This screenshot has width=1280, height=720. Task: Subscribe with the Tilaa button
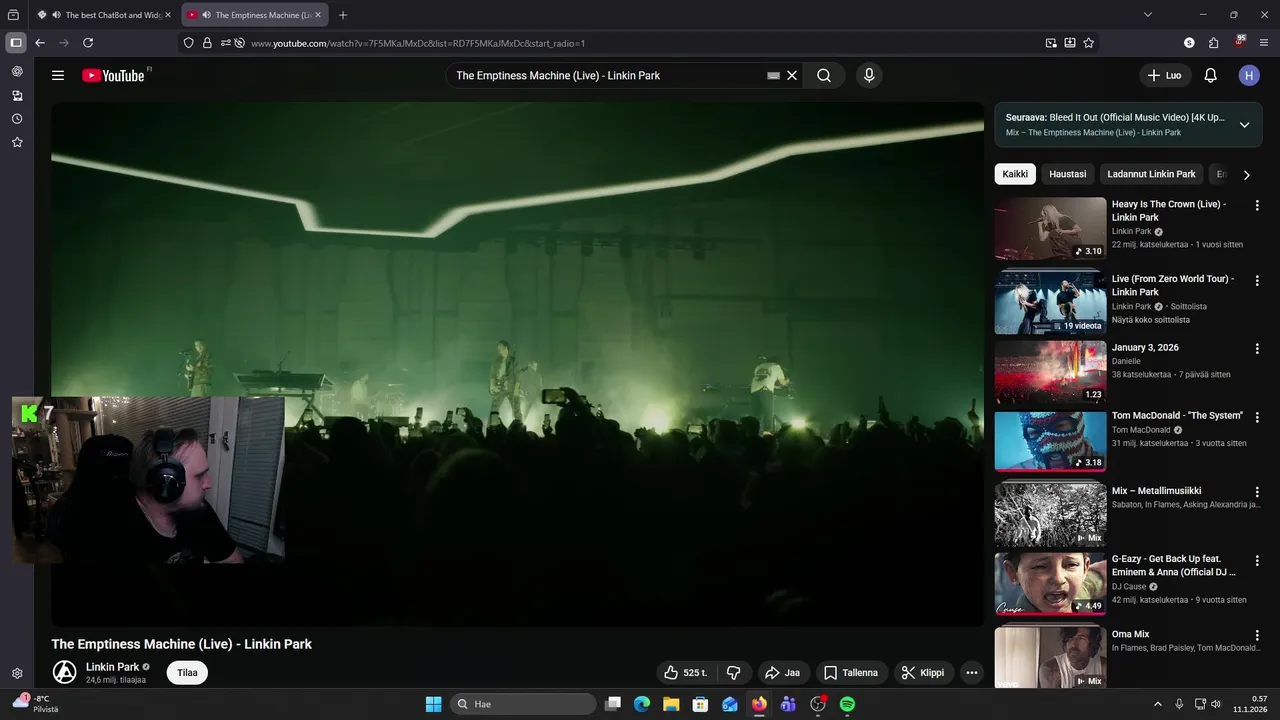(187, 673)
